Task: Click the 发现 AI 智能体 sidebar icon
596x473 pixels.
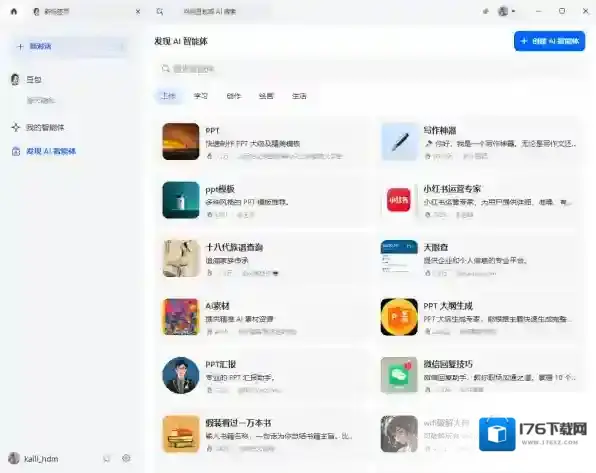Action: [16, 151]
